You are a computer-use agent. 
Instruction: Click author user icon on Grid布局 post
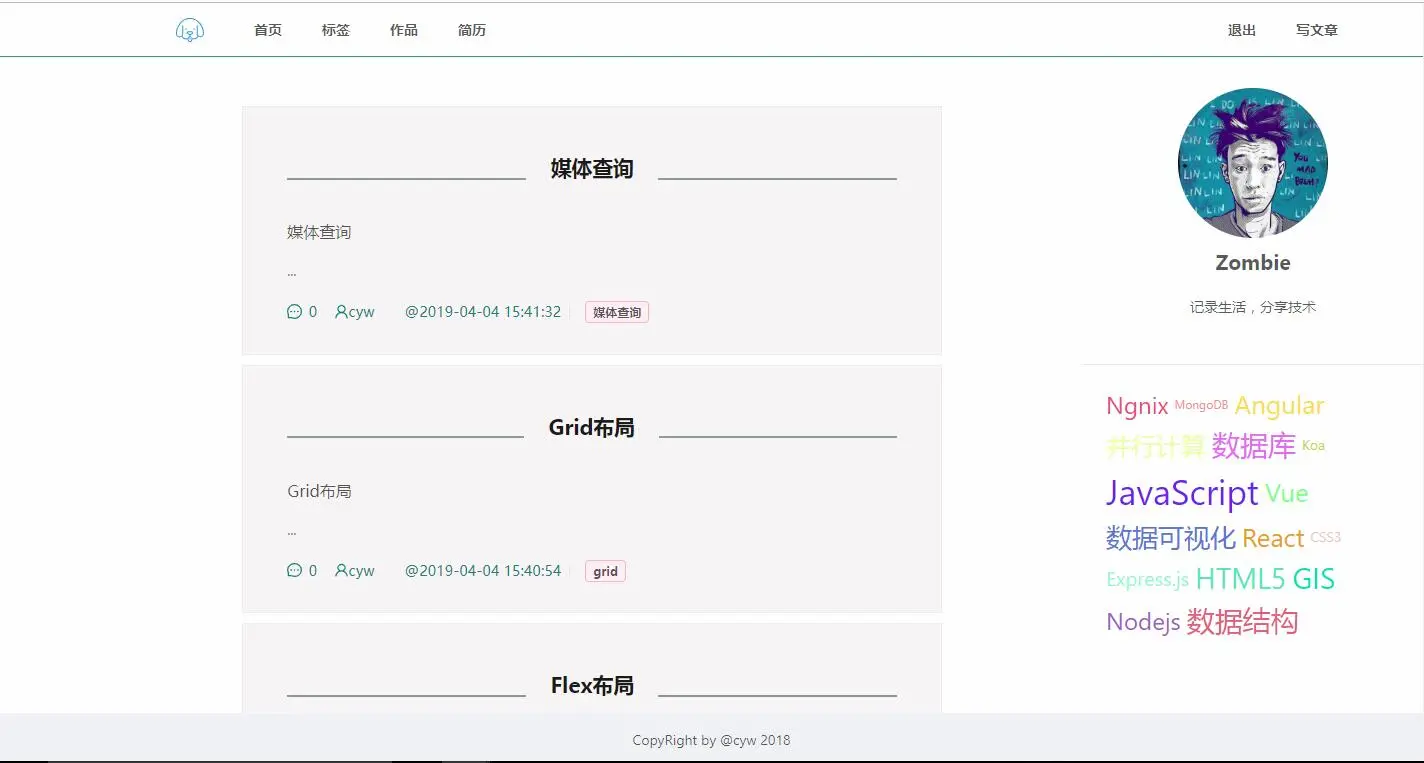(x=341, y=571)
